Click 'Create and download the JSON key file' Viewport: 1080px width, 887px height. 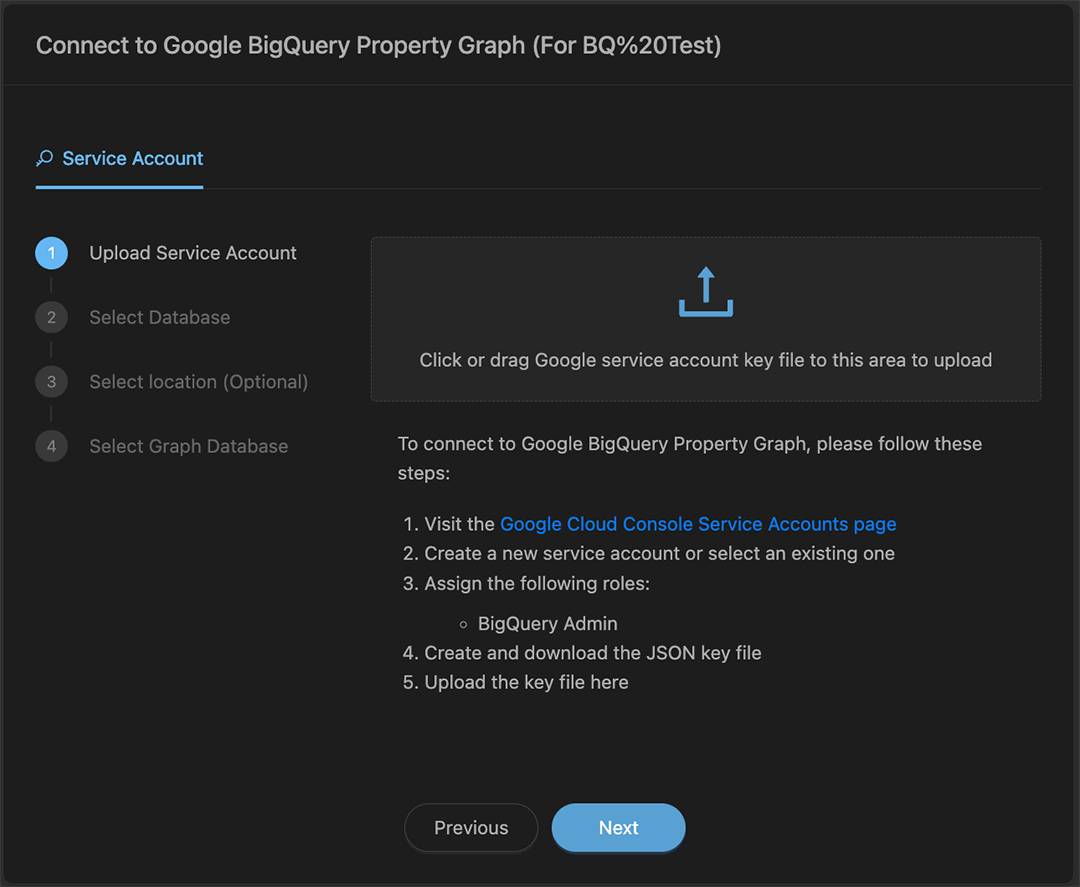click(x=592, y=653)
